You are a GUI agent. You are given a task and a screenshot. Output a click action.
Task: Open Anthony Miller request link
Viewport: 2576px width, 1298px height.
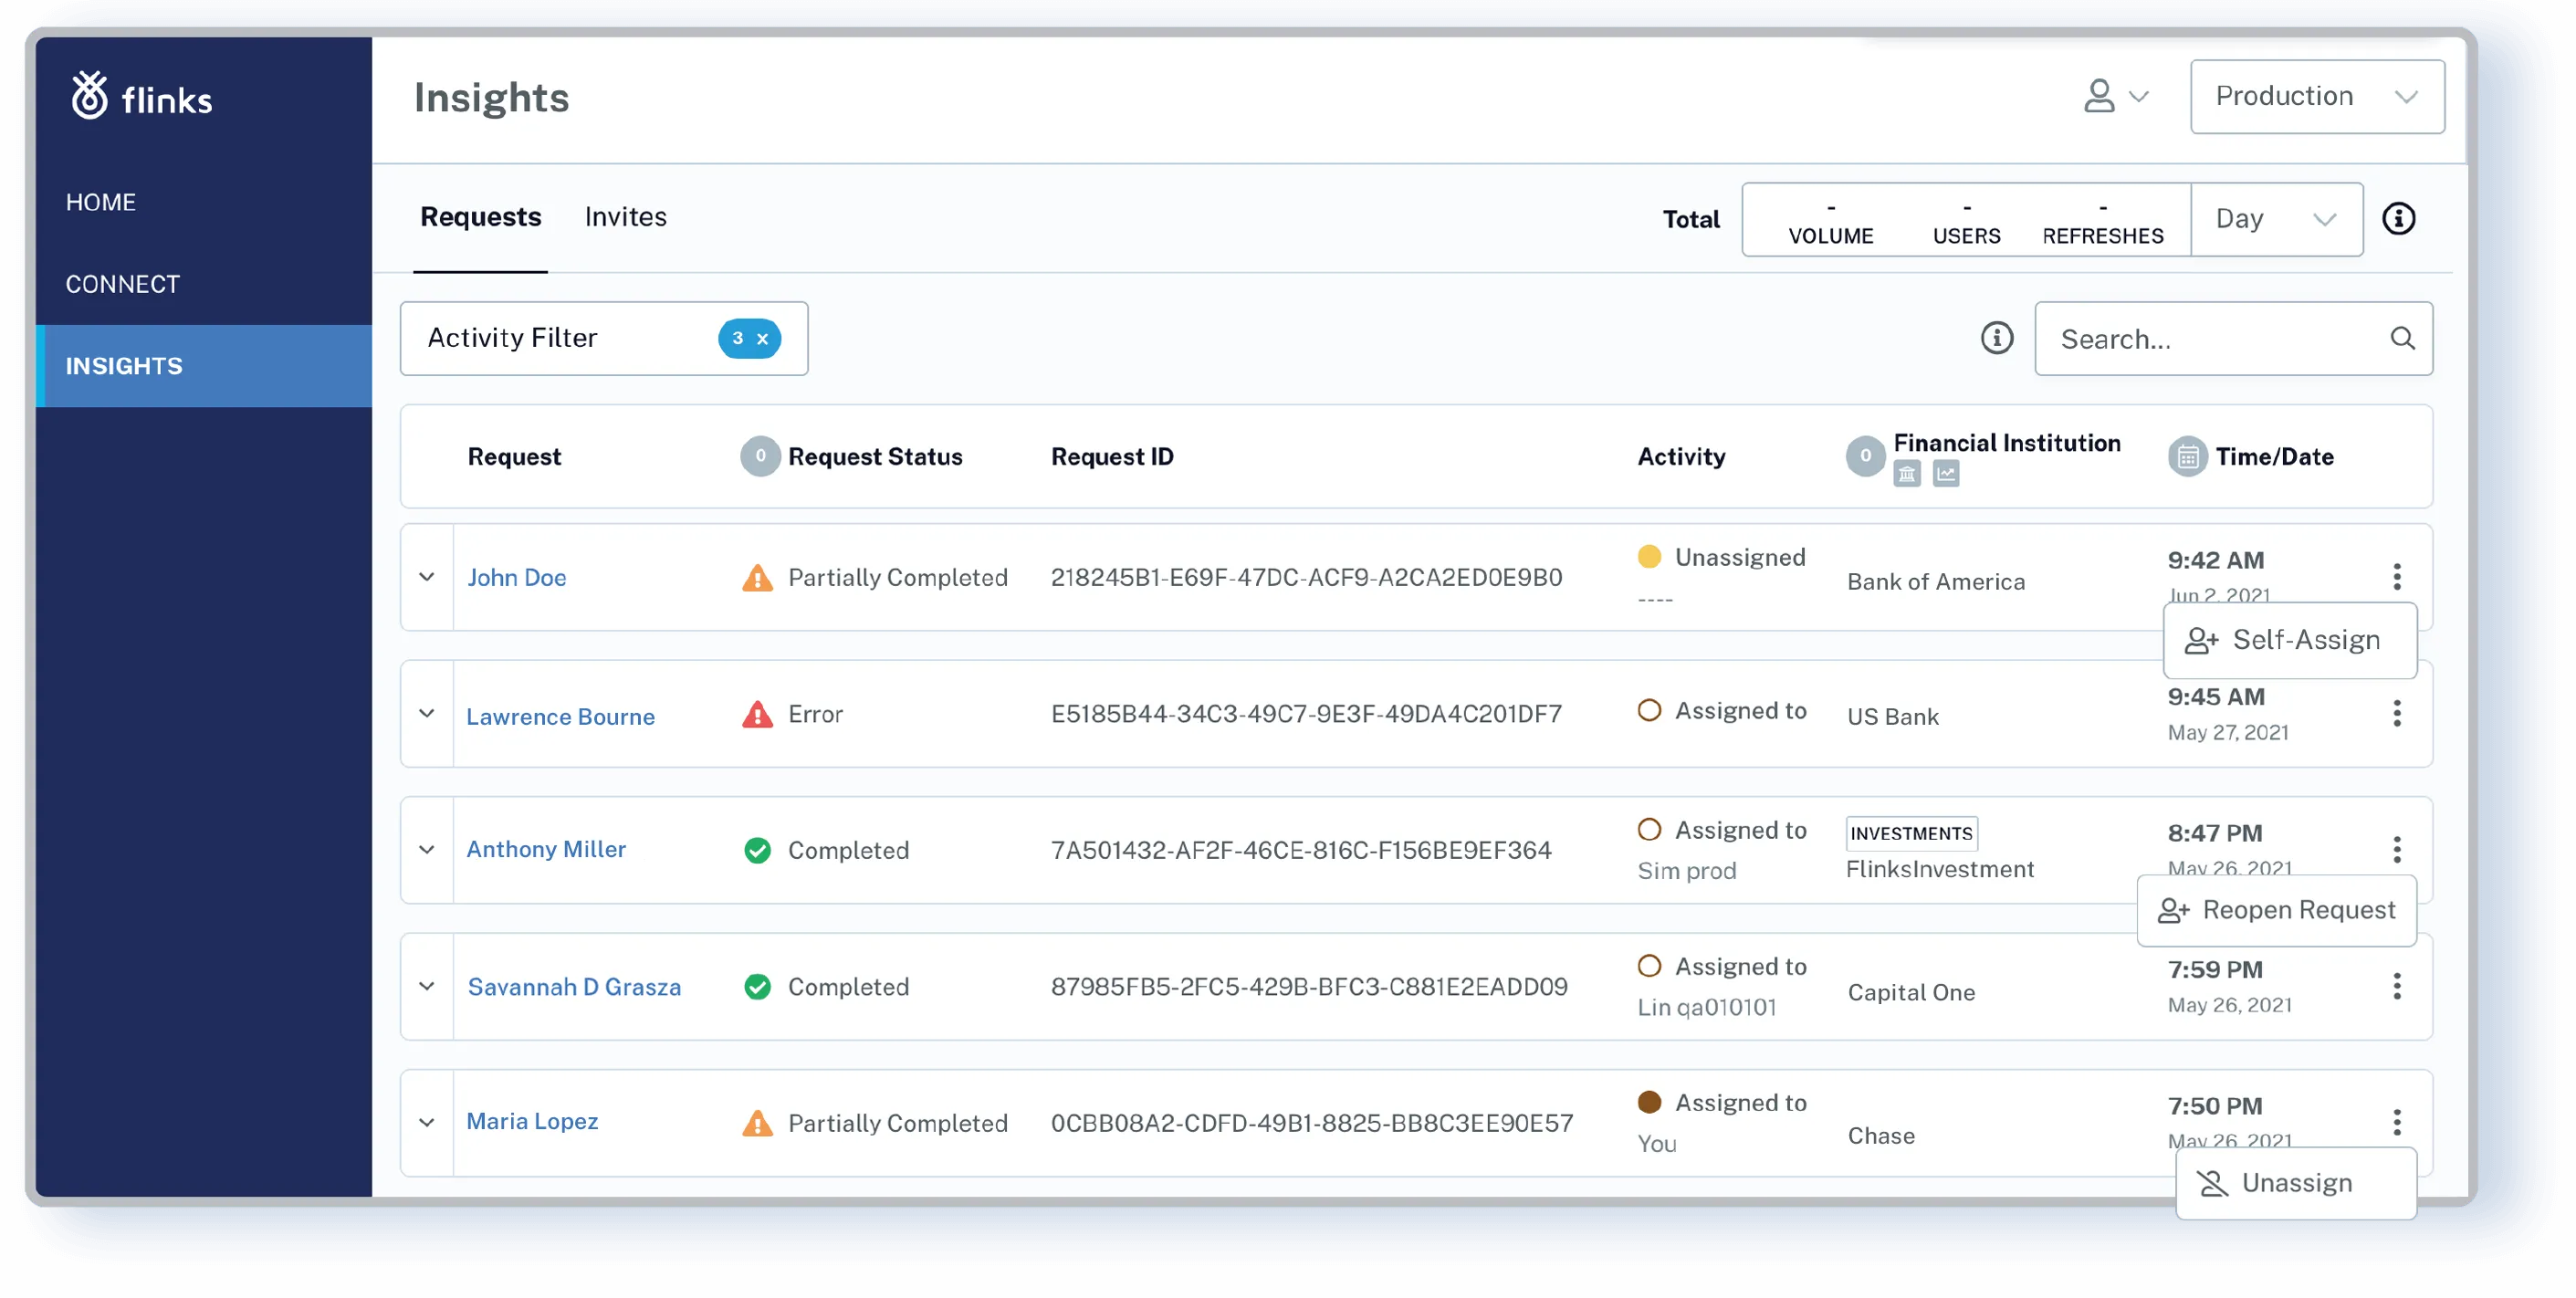pos(546,849)
